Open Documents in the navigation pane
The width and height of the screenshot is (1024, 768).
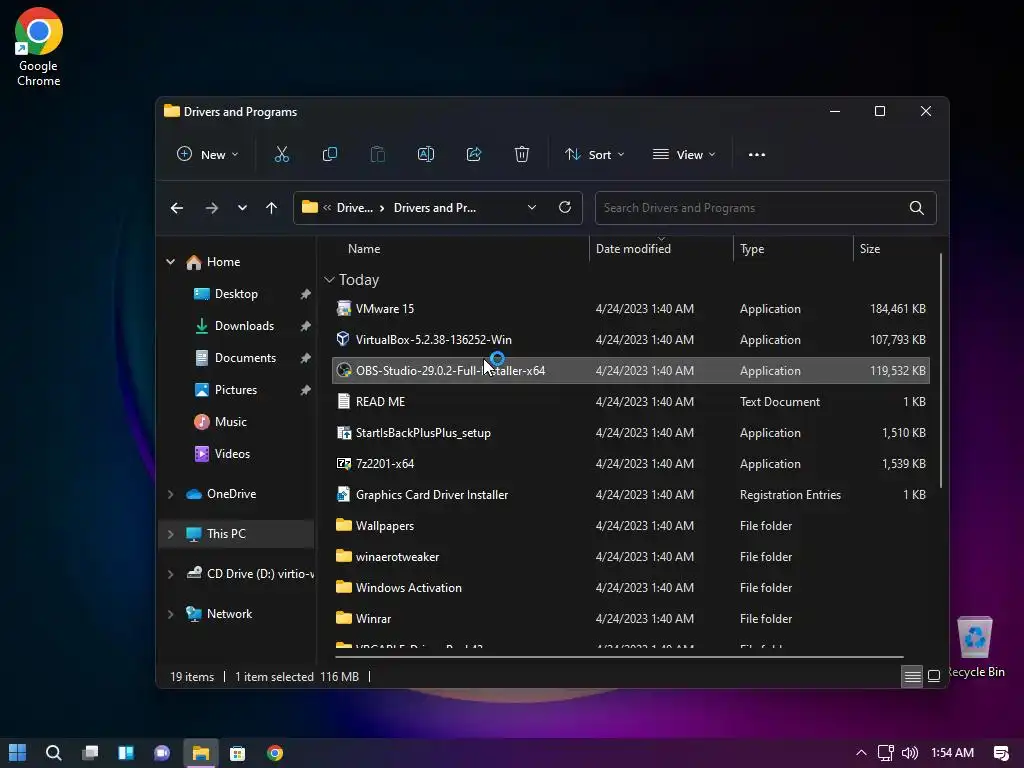[246, 358]
